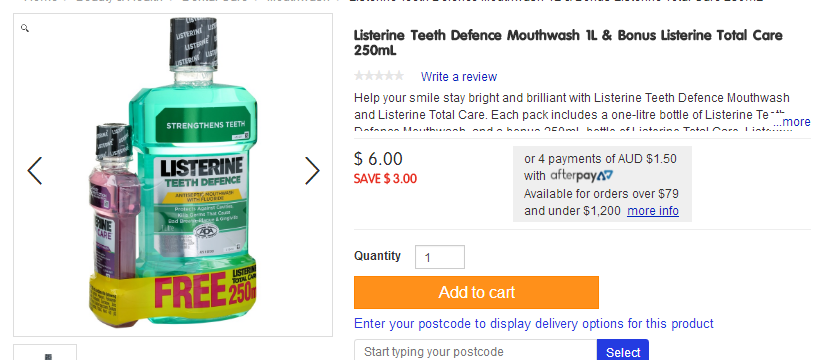This screenshot has width=830, height=360.
Task: Click the $ 6.00 price
Action: [378, 159]
